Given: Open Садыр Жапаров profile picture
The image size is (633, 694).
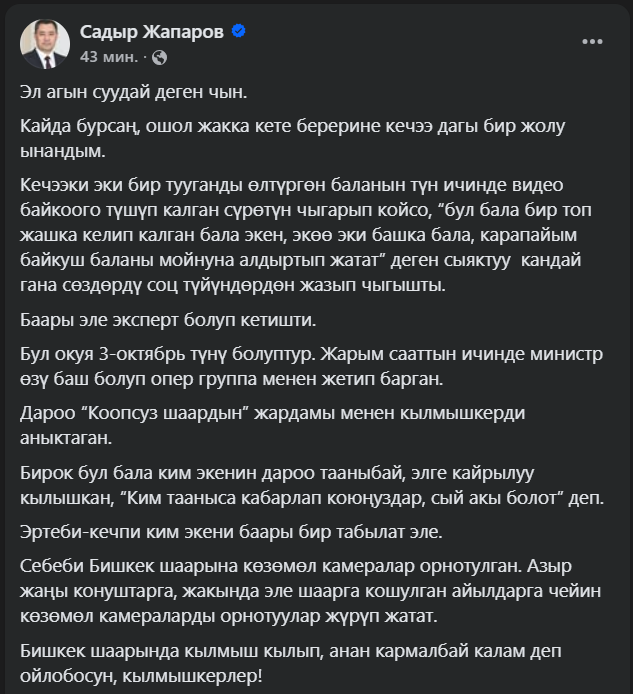Looking at the screenshot, I should tap(45, 44).
